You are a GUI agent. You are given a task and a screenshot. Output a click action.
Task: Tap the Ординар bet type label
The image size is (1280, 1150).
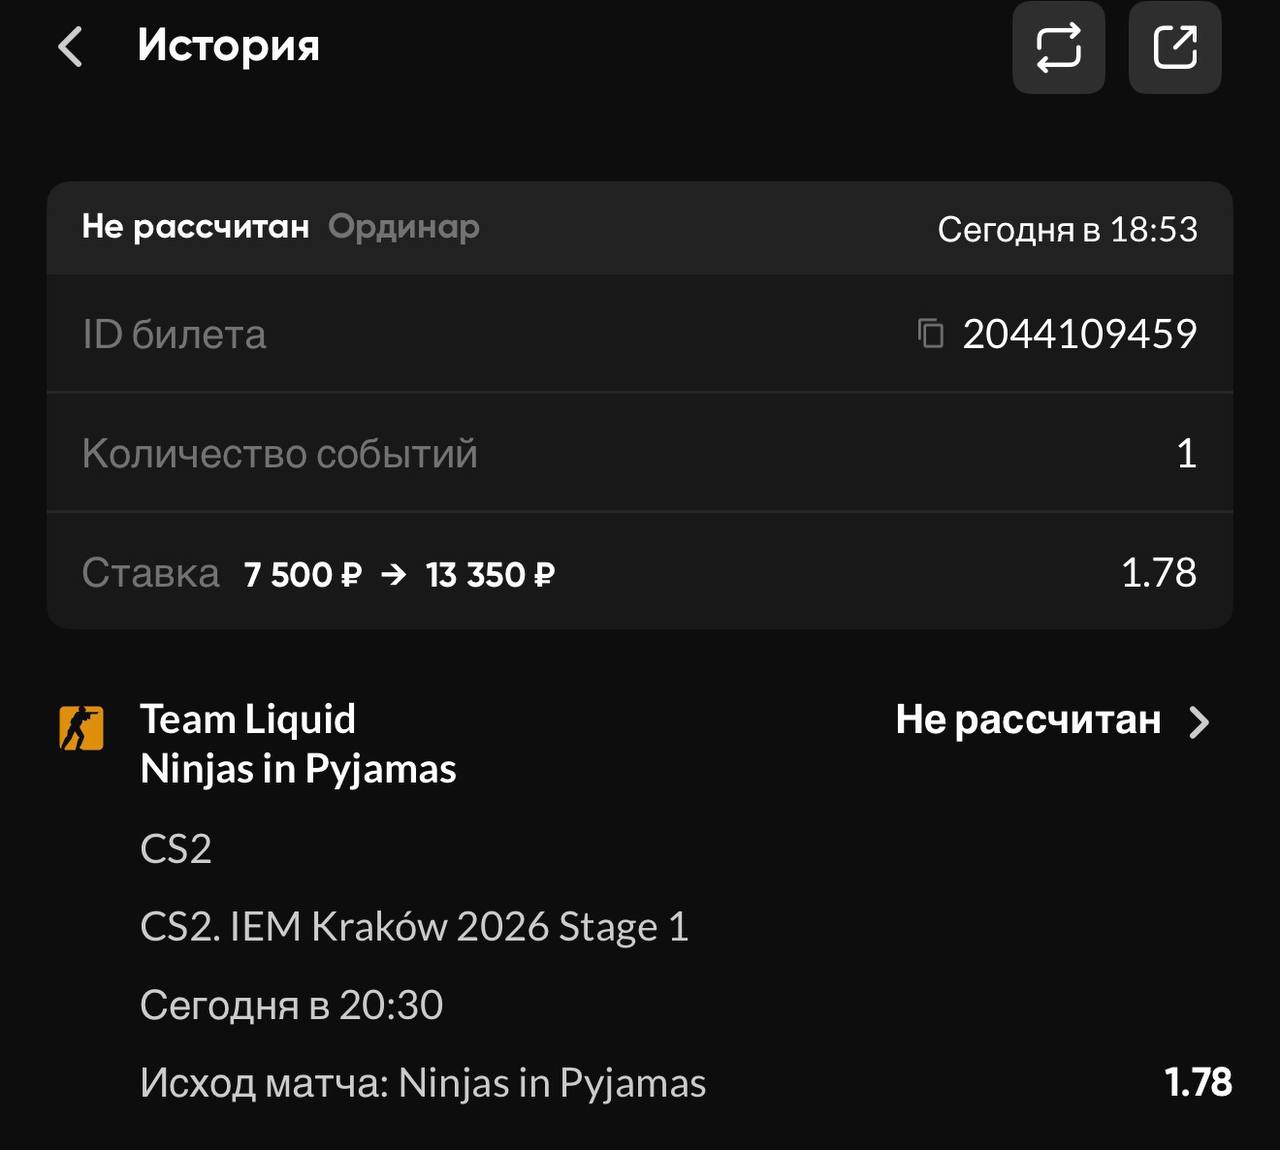[404, 227]
